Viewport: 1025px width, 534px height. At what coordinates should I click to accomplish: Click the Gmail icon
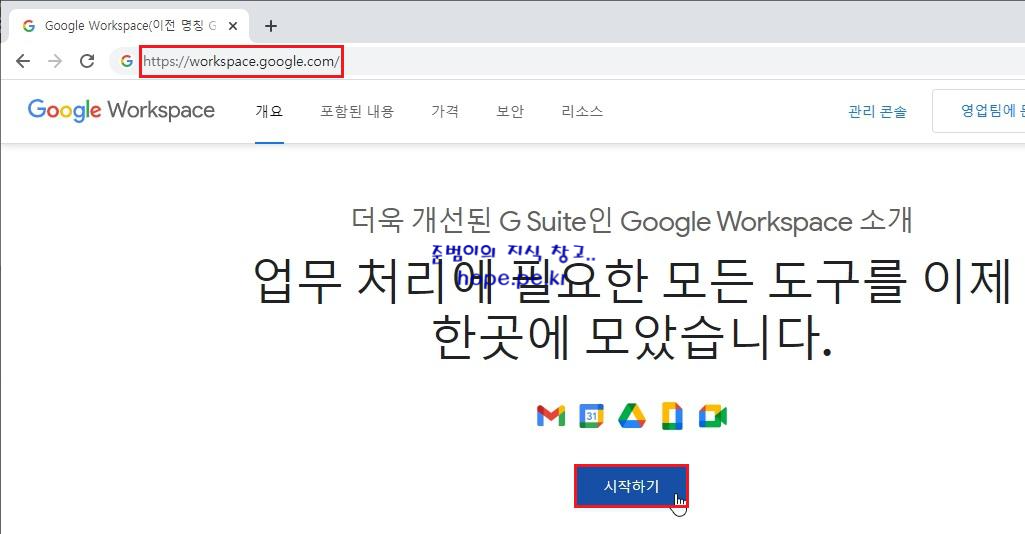(550, 416)
